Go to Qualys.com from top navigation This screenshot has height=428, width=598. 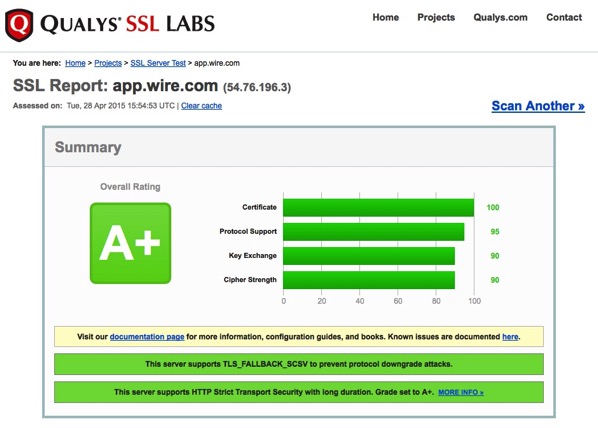tap(500, 18)
